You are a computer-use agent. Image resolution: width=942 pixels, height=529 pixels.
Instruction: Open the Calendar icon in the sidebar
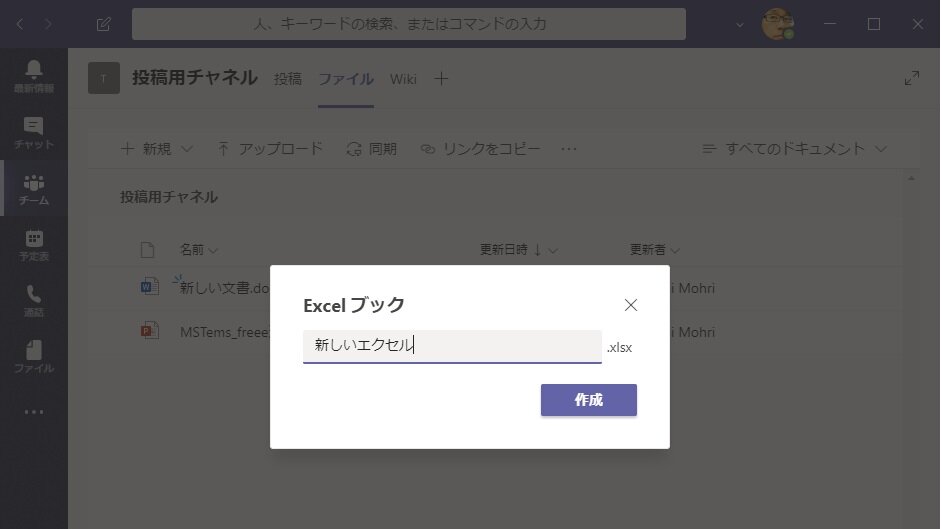coord(34,245)
